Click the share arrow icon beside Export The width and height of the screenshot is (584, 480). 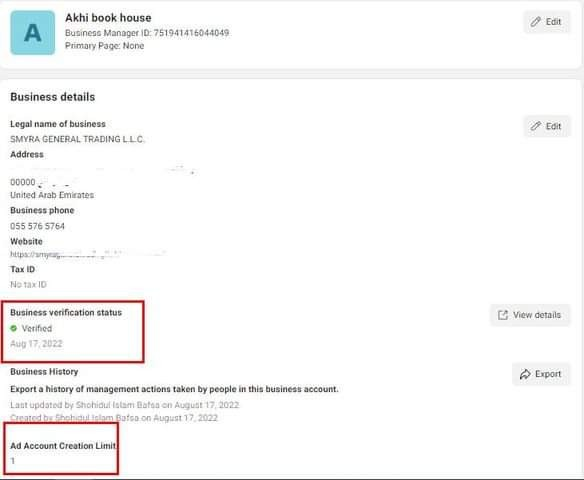tap(525, 374)
